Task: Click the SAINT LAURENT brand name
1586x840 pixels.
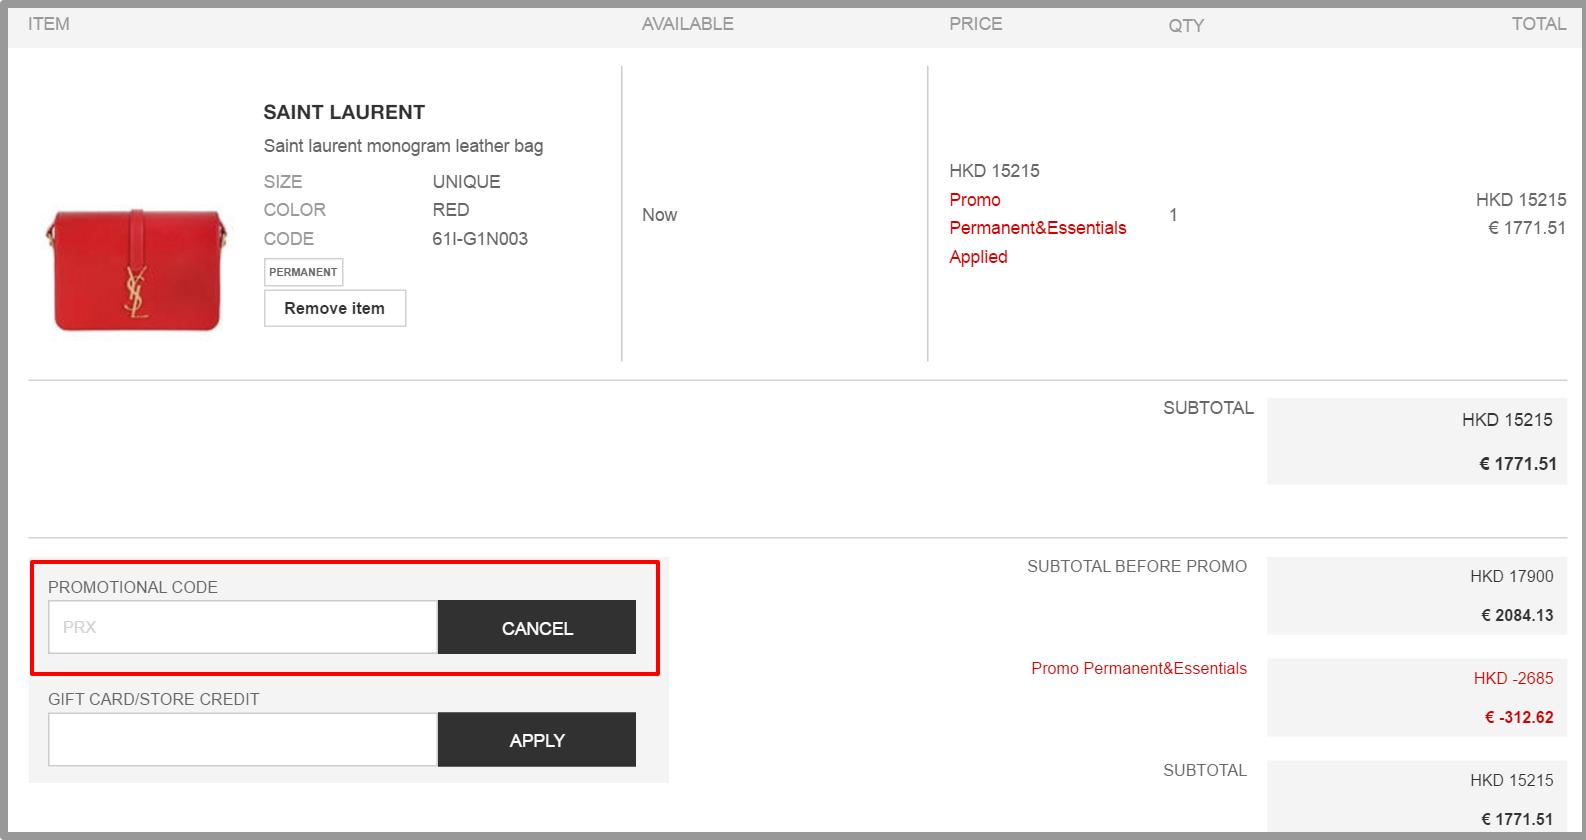Action: [x=344, y=112]
